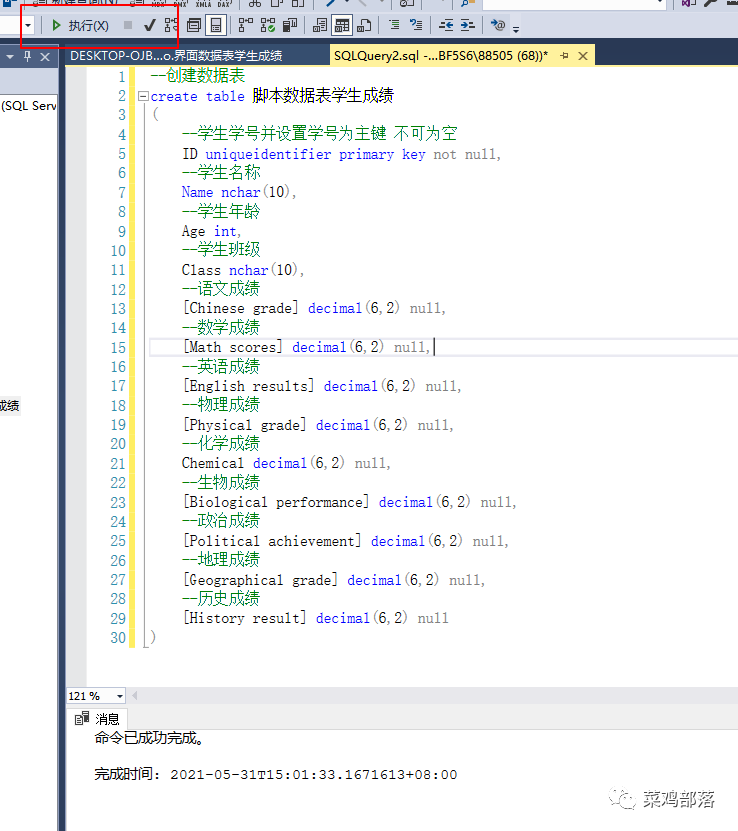Screen dimensions: 738x831
Task: Click the table name 脚本数据表学生成绩
Action: tap(323, 95)
